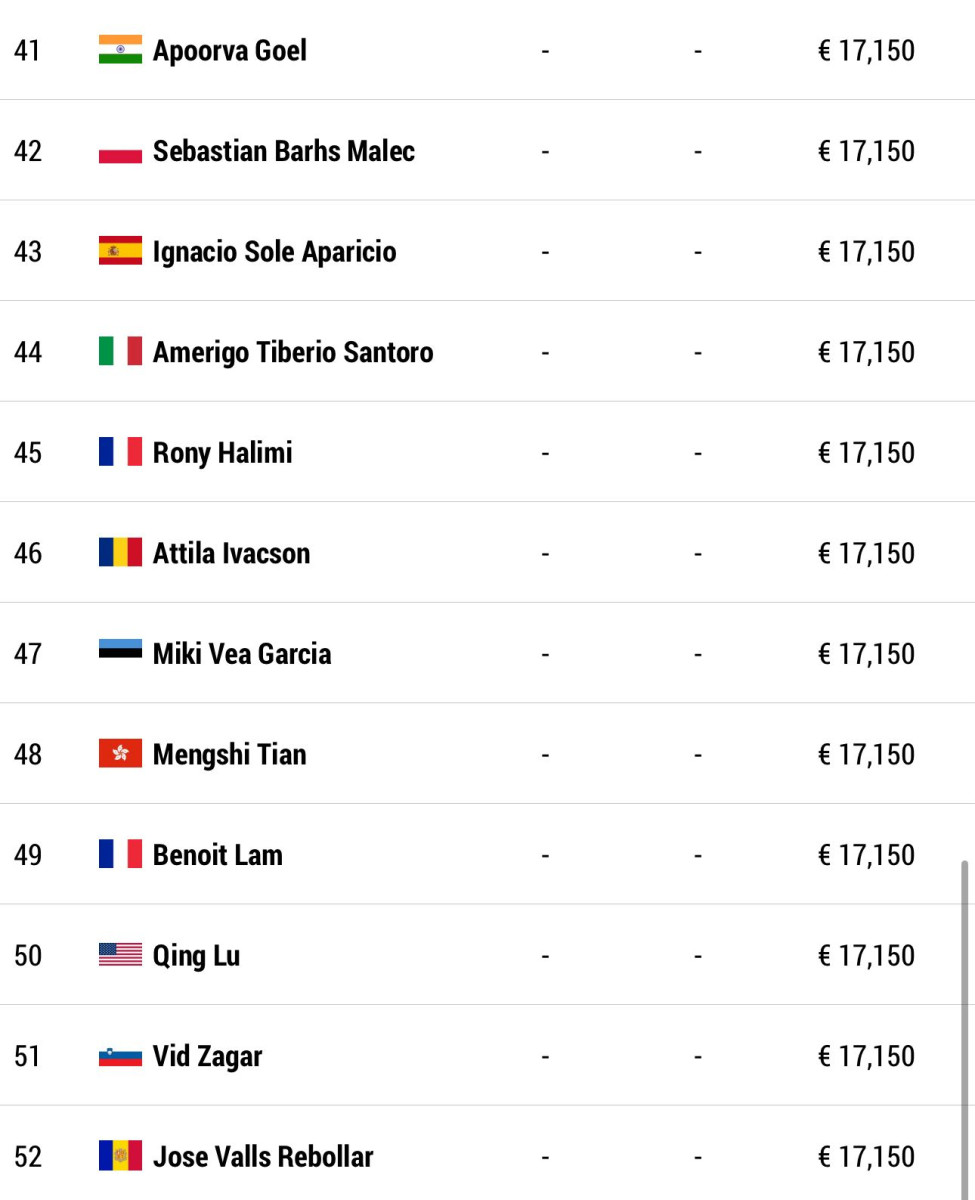This screenshot has height=1200, width=975.
Task: Click the Italy flag by Amerigo Tiberio Santoro
Action: tap(120, 351)
